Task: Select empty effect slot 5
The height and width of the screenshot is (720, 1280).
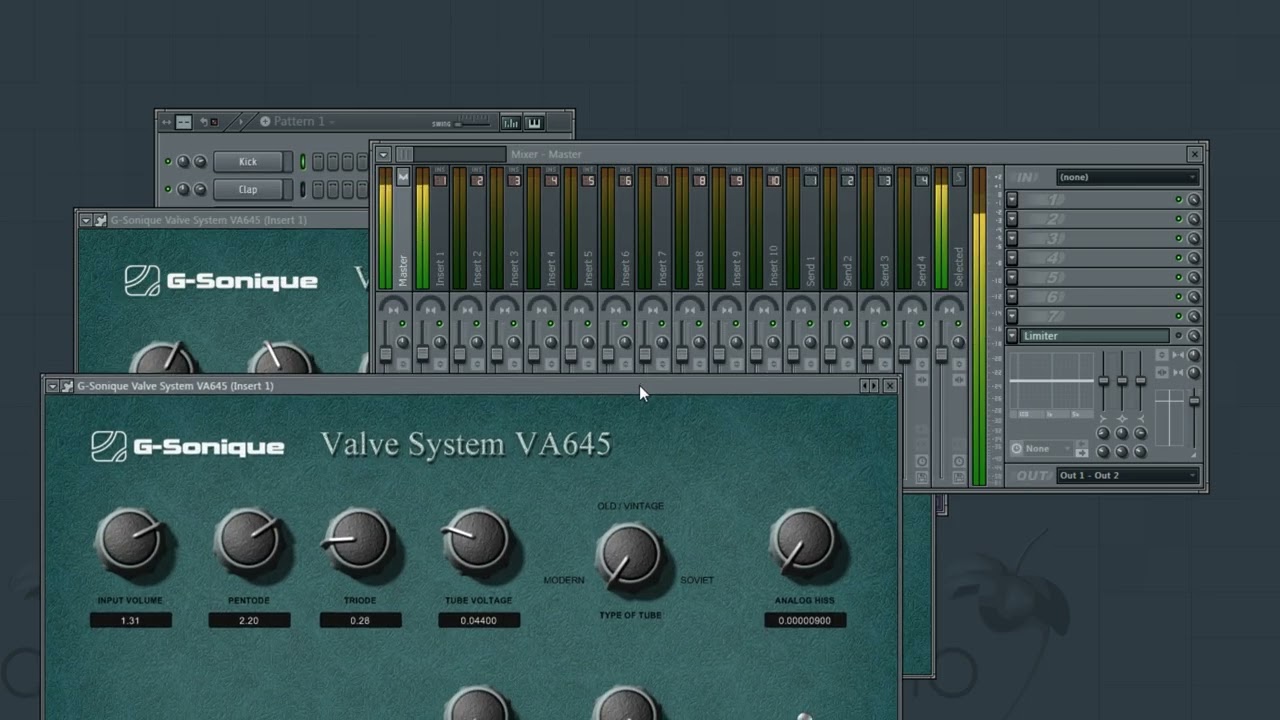Action: click(1094, 278)
